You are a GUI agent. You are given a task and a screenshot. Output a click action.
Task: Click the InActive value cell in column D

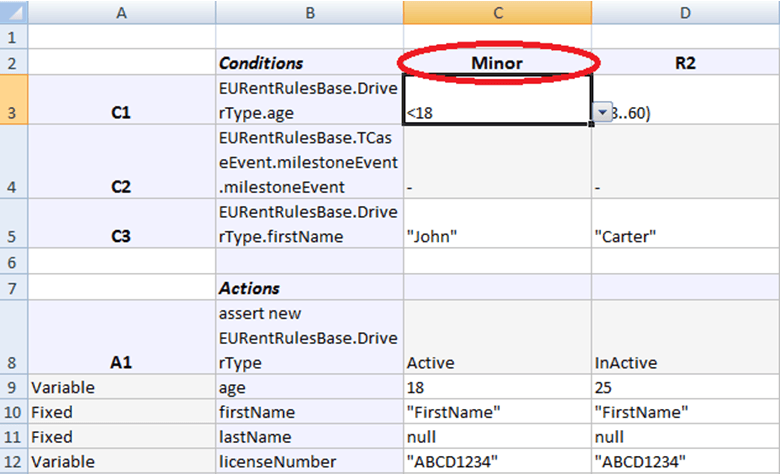(x=686, y=337)
